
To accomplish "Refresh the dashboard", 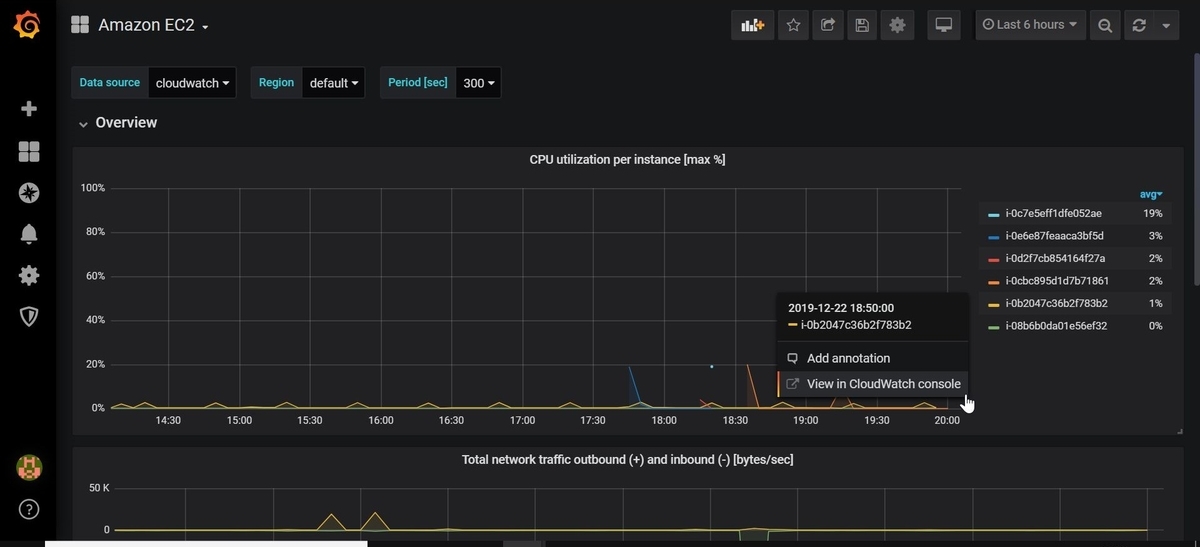I will point(1138,26).
